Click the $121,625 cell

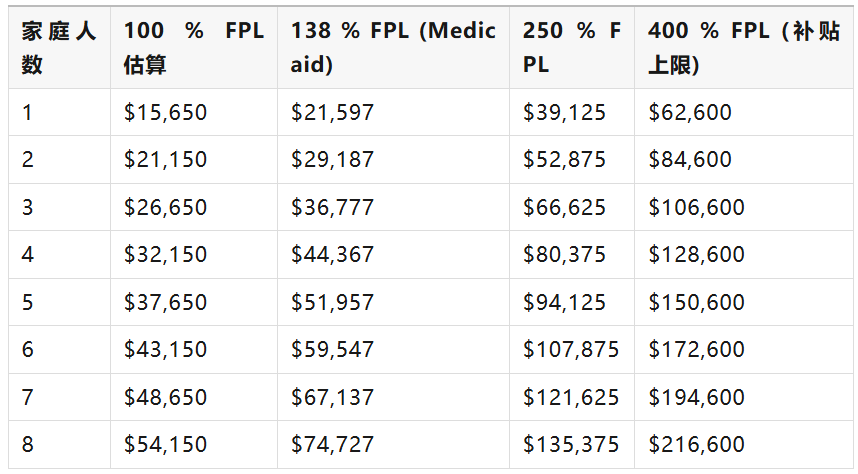point(570,398)
